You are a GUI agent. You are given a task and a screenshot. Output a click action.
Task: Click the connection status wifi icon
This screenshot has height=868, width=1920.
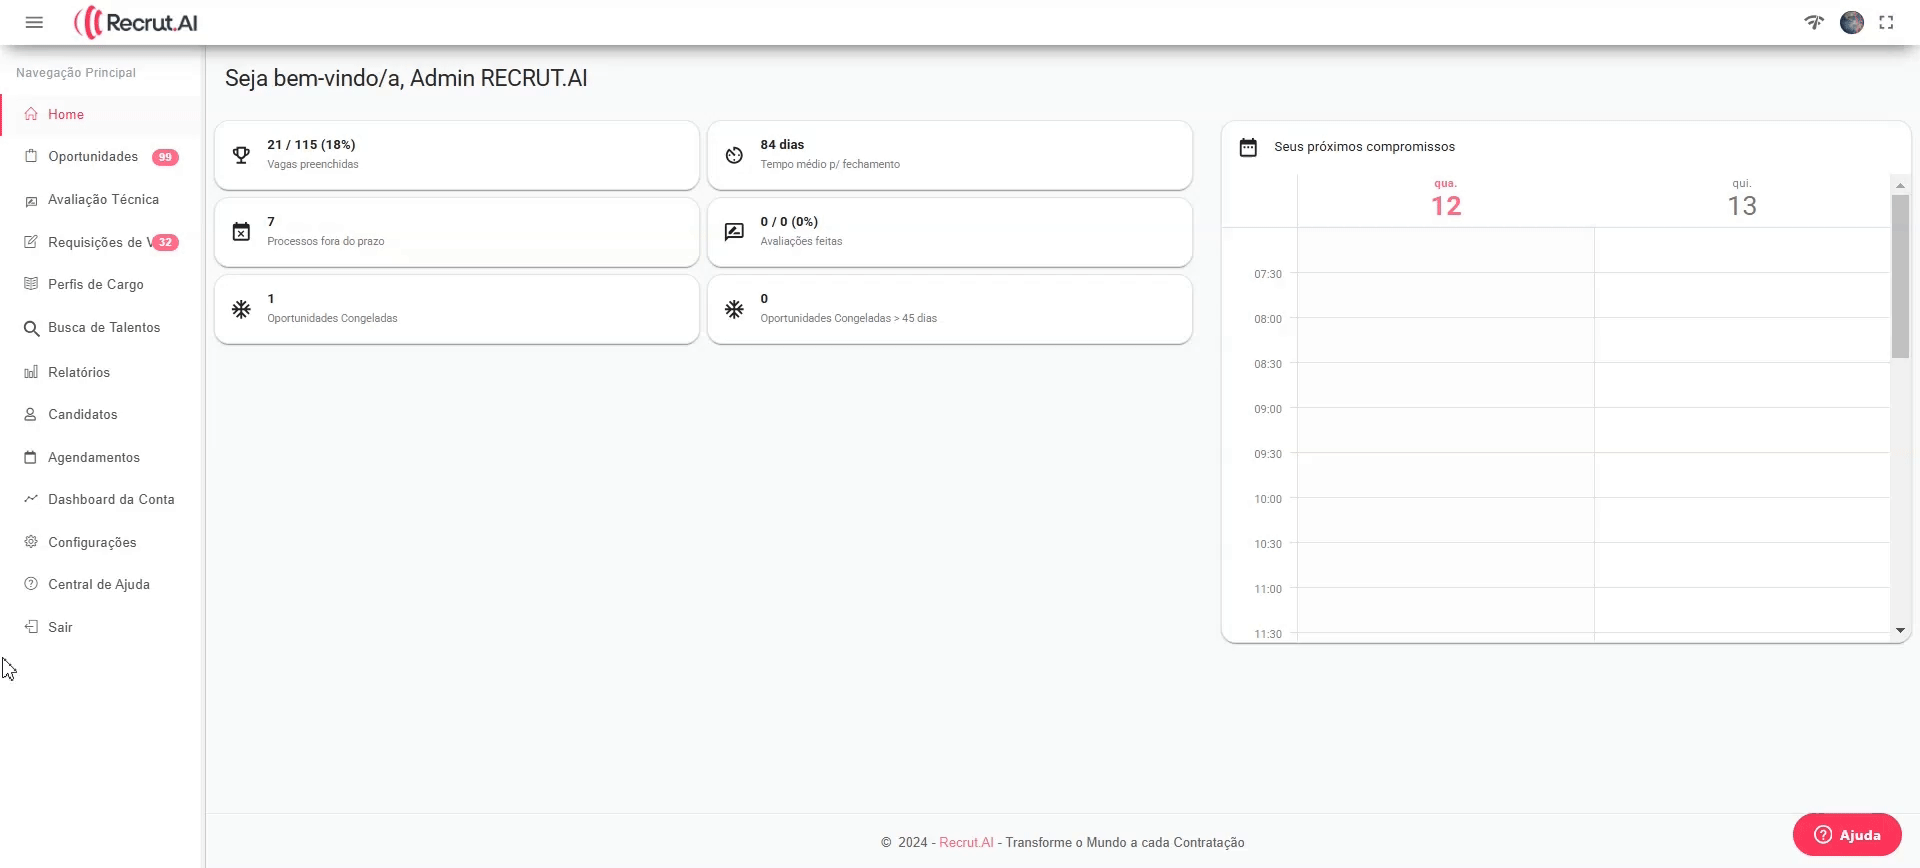pyautogui.click(x=1814, y=22)
